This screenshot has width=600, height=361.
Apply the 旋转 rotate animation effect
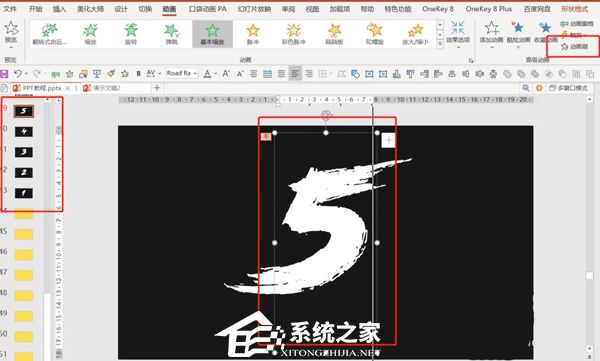[131, 34]
